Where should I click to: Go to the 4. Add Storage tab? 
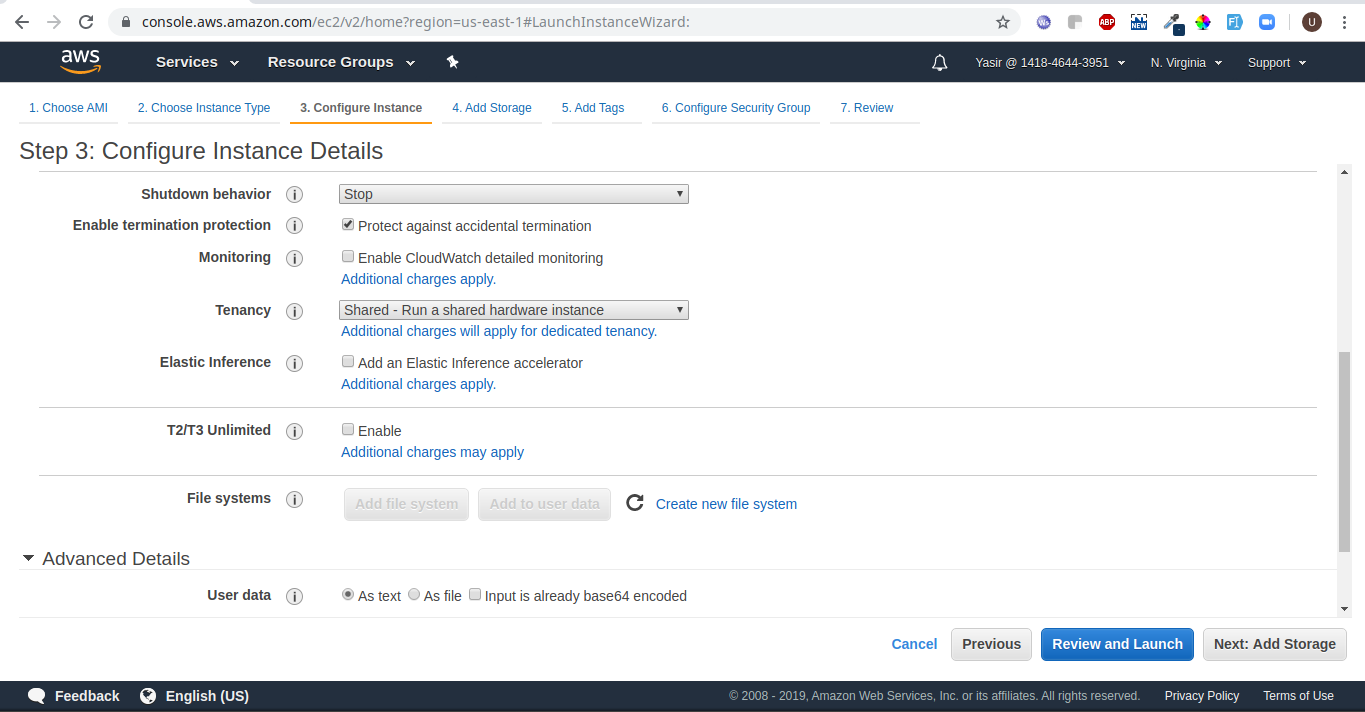click(x=491, y=108)
